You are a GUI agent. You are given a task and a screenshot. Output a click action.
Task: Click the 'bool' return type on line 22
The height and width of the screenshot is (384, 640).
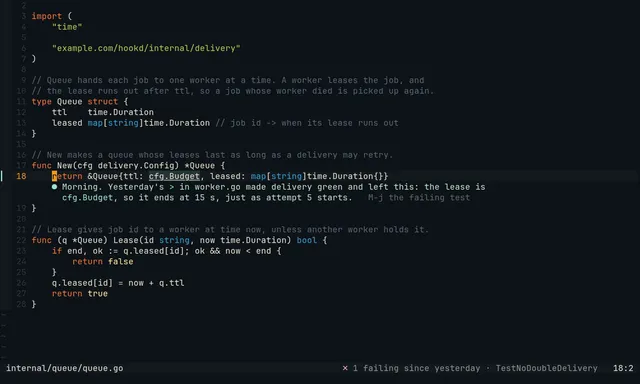(x=307, y=240)
